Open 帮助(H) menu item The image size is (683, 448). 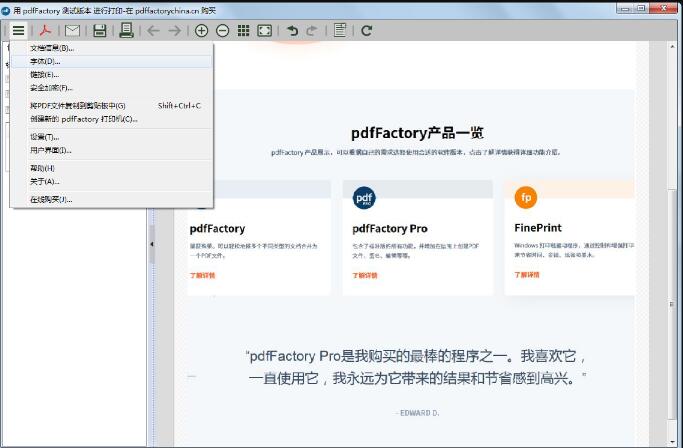[112, 168]
